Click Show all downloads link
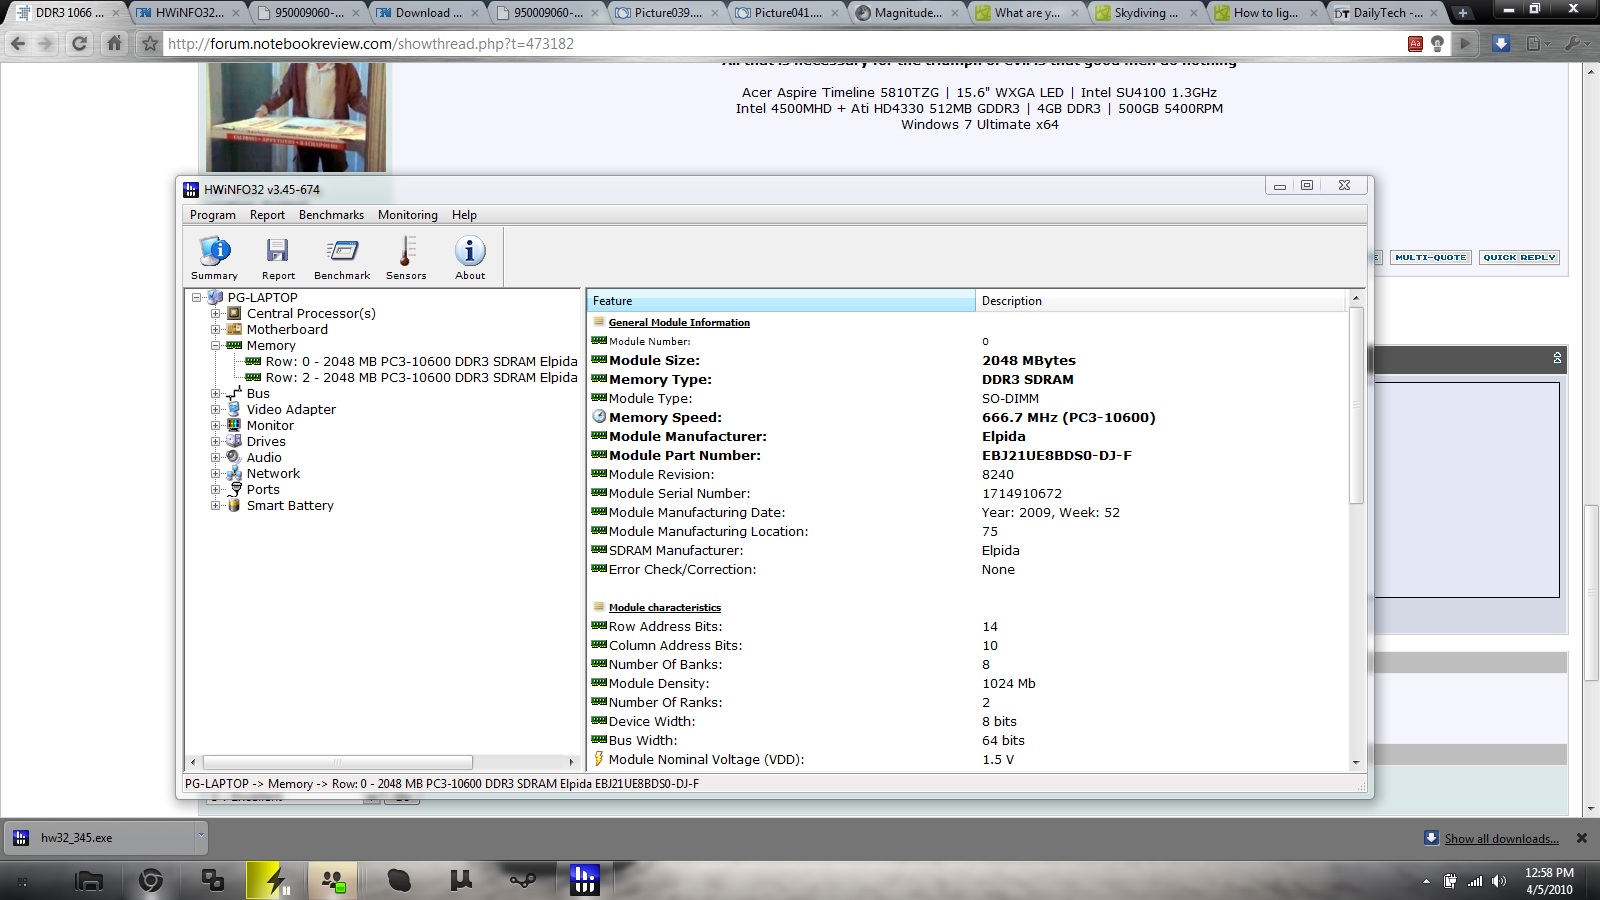The image size is (1600, 900). (1501, 839)
